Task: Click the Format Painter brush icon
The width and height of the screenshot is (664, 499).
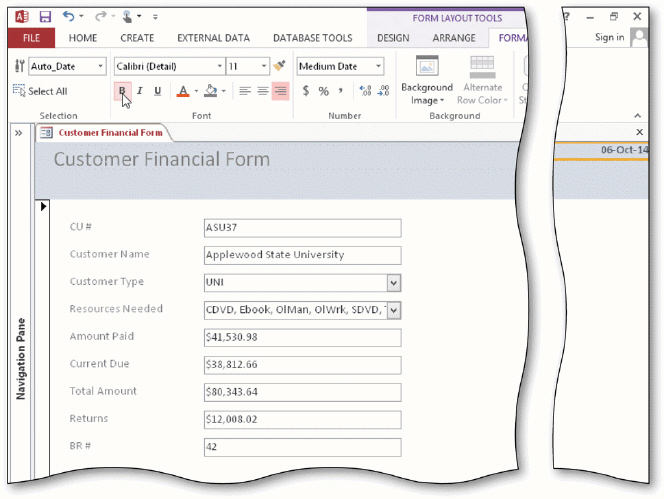Action: [279, 66]
